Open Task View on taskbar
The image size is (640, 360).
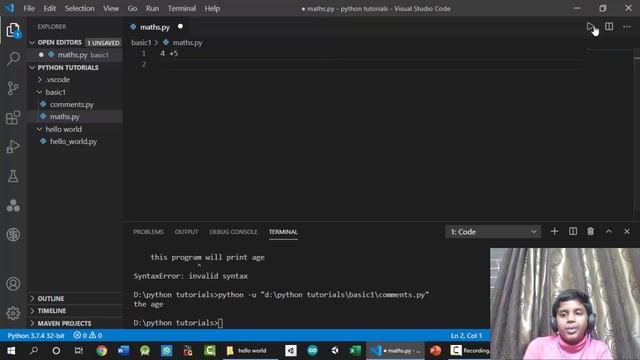coord(78,351)
